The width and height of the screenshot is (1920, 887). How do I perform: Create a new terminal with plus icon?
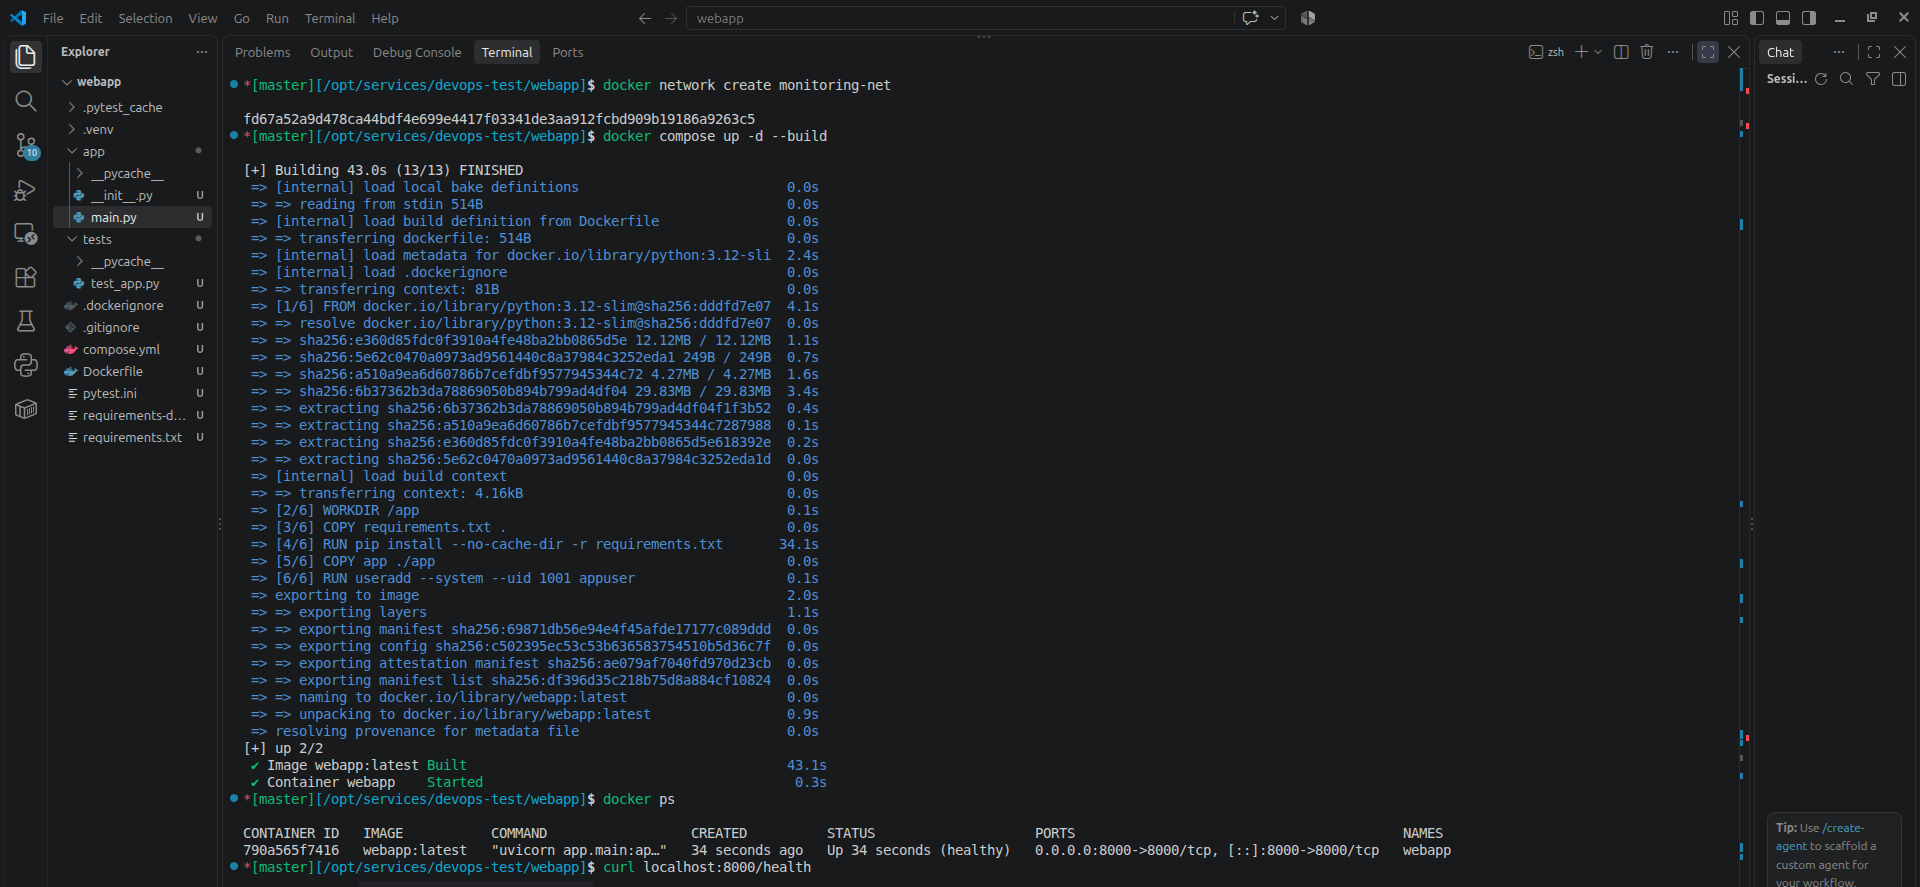pos(1581,52)
